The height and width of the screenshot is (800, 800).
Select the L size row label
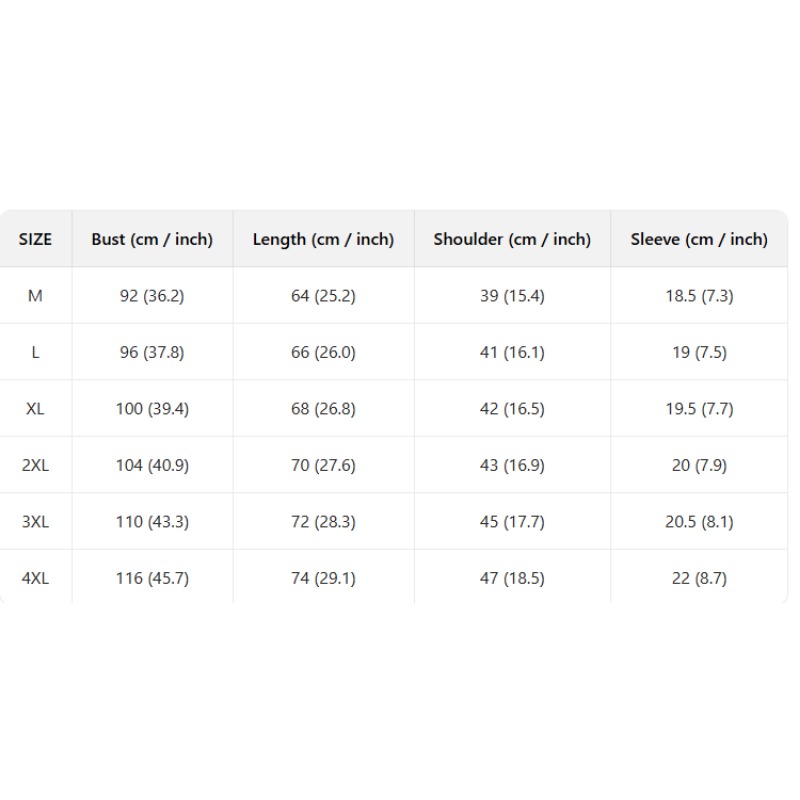35,353
